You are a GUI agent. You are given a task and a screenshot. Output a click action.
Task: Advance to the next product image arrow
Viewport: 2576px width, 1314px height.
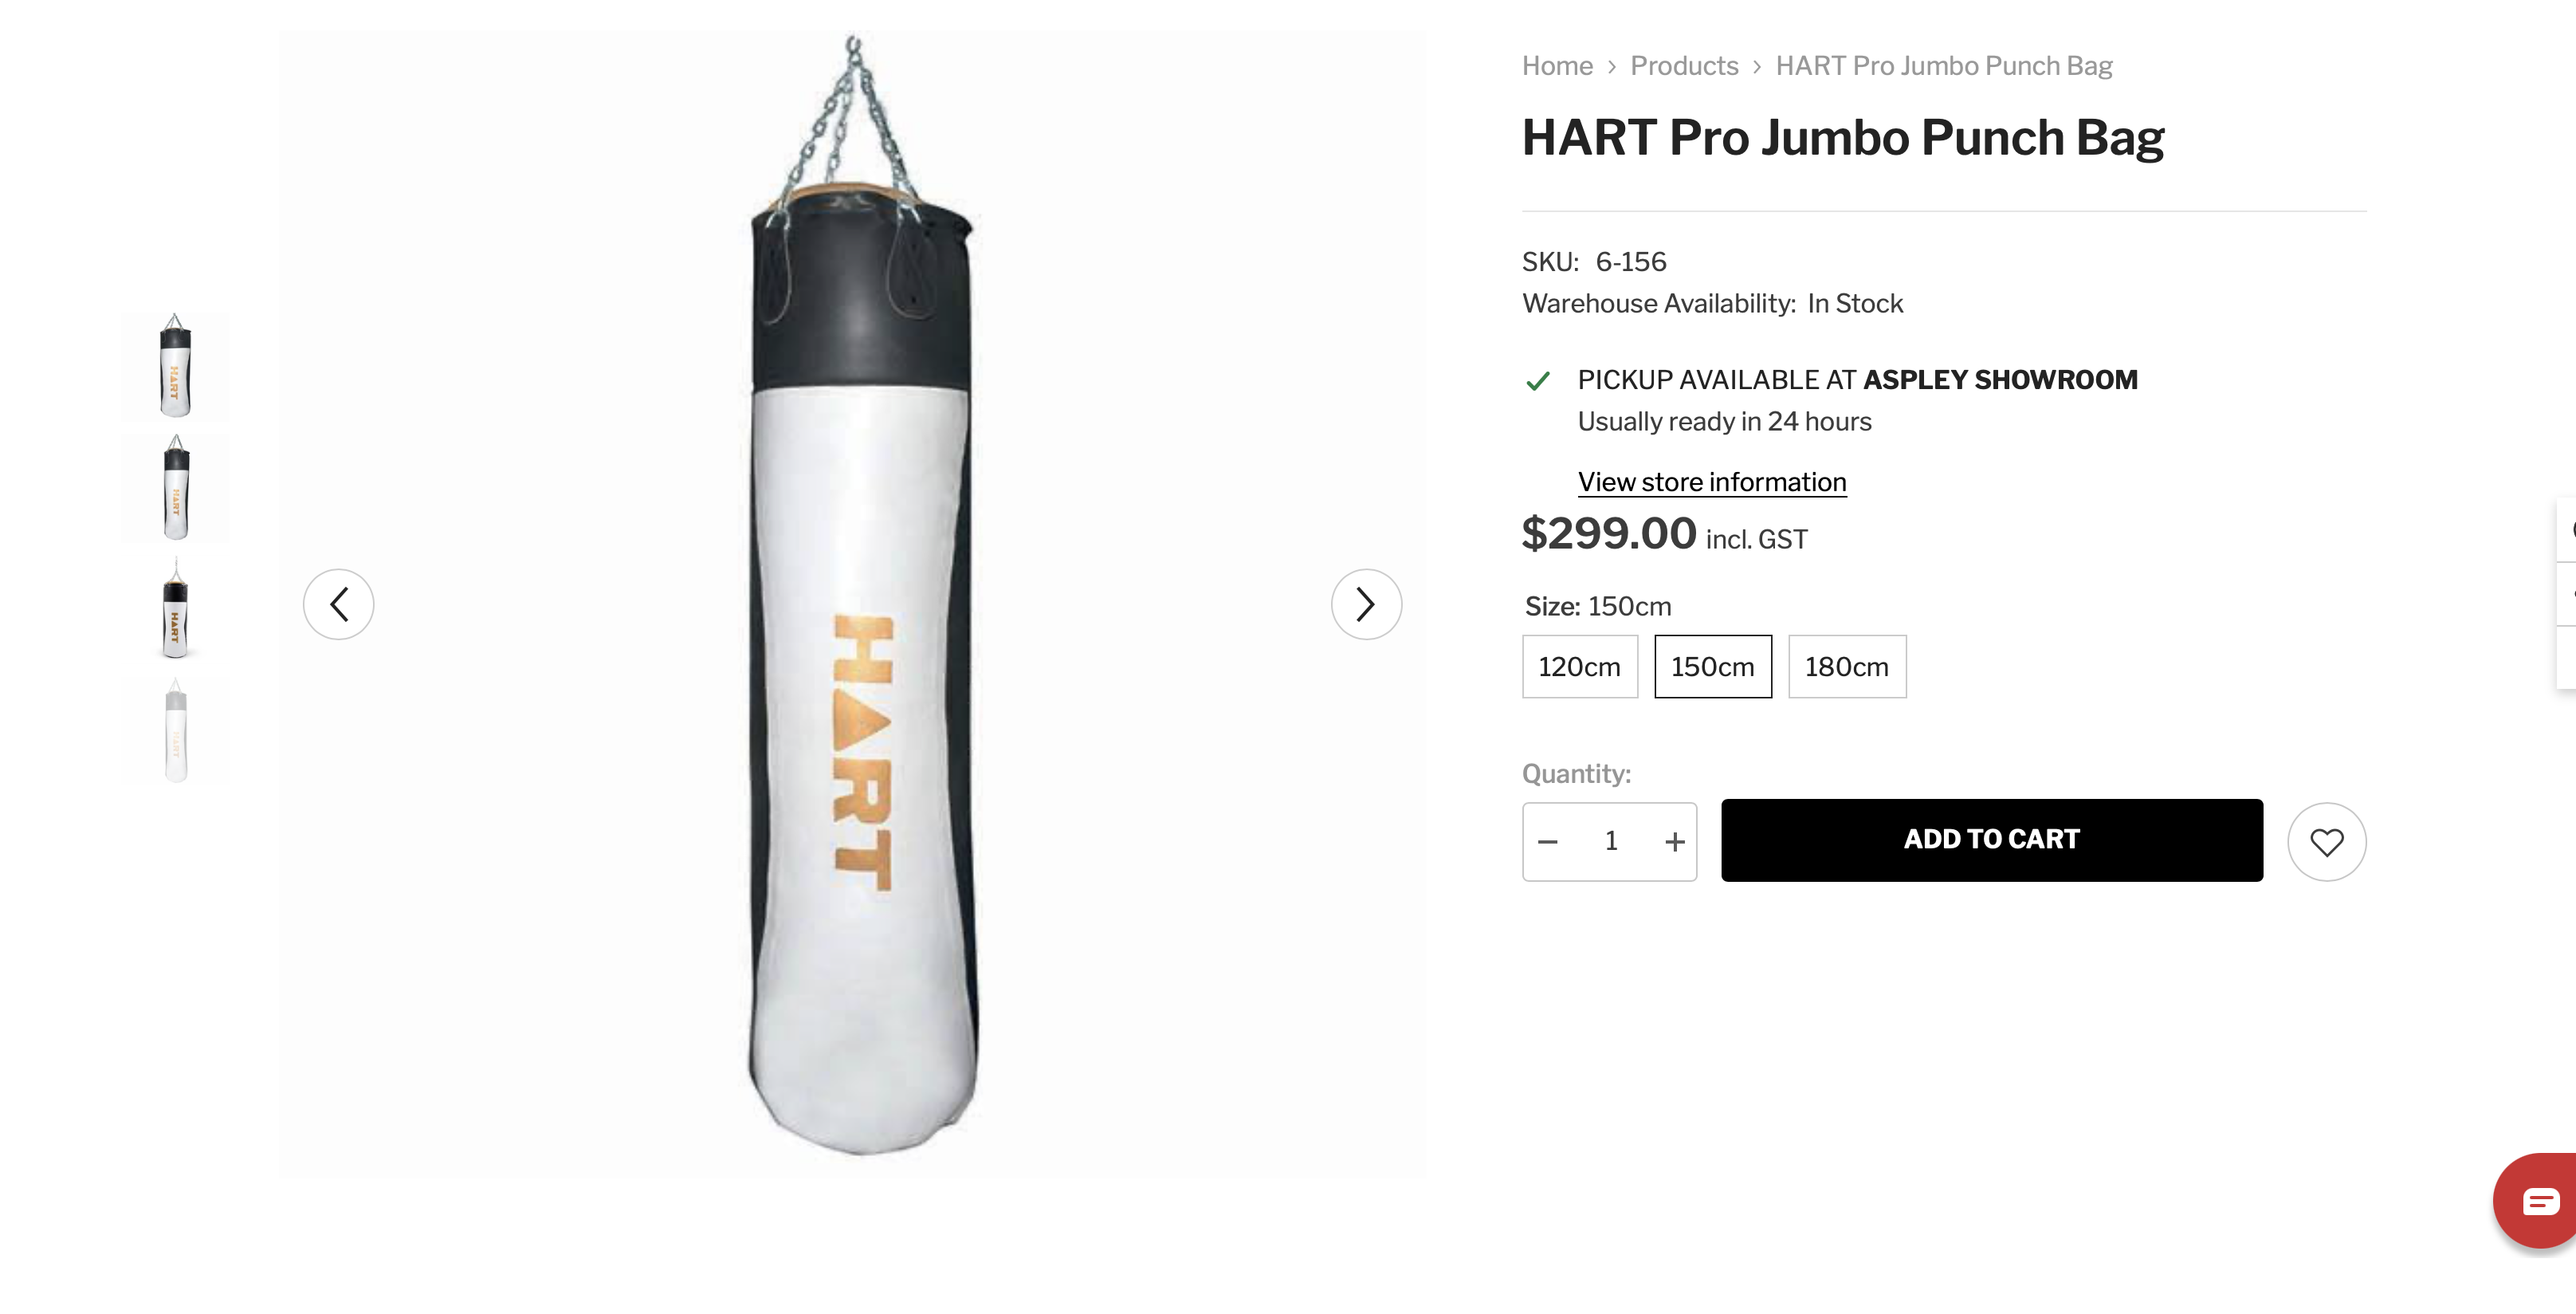(x=1366, y=604)
